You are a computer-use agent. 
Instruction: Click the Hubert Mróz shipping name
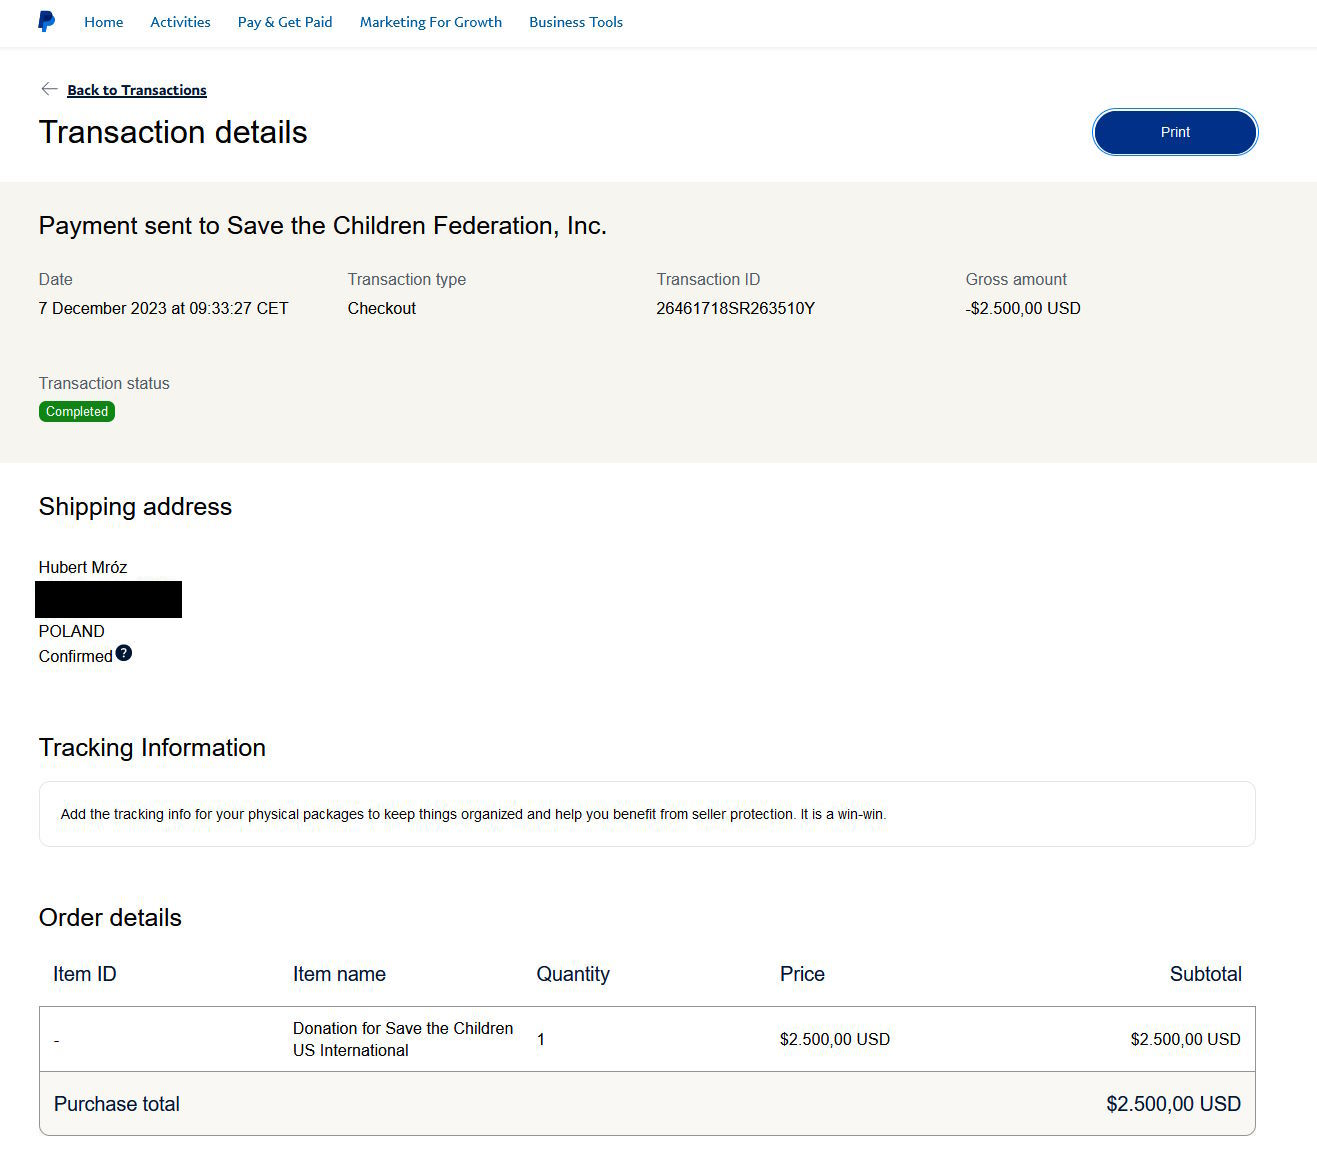point(83,567)
